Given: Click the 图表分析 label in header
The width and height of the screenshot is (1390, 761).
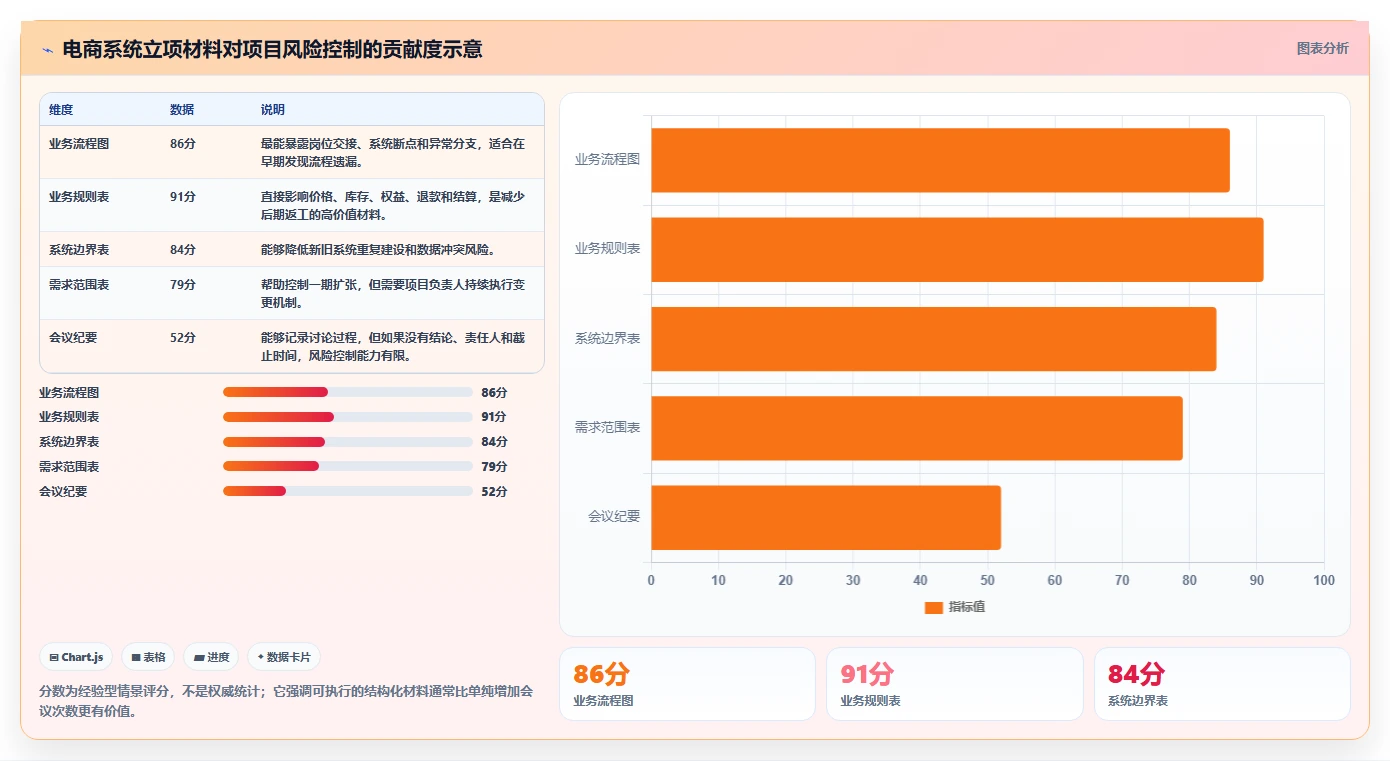Looking at the screenshot, I should (x=1322, y=48).
